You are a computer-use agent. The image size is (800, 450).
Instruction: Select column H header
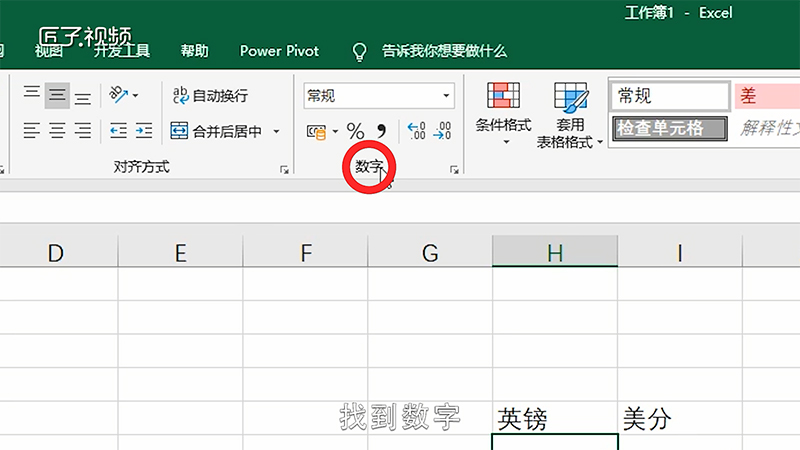555,253
